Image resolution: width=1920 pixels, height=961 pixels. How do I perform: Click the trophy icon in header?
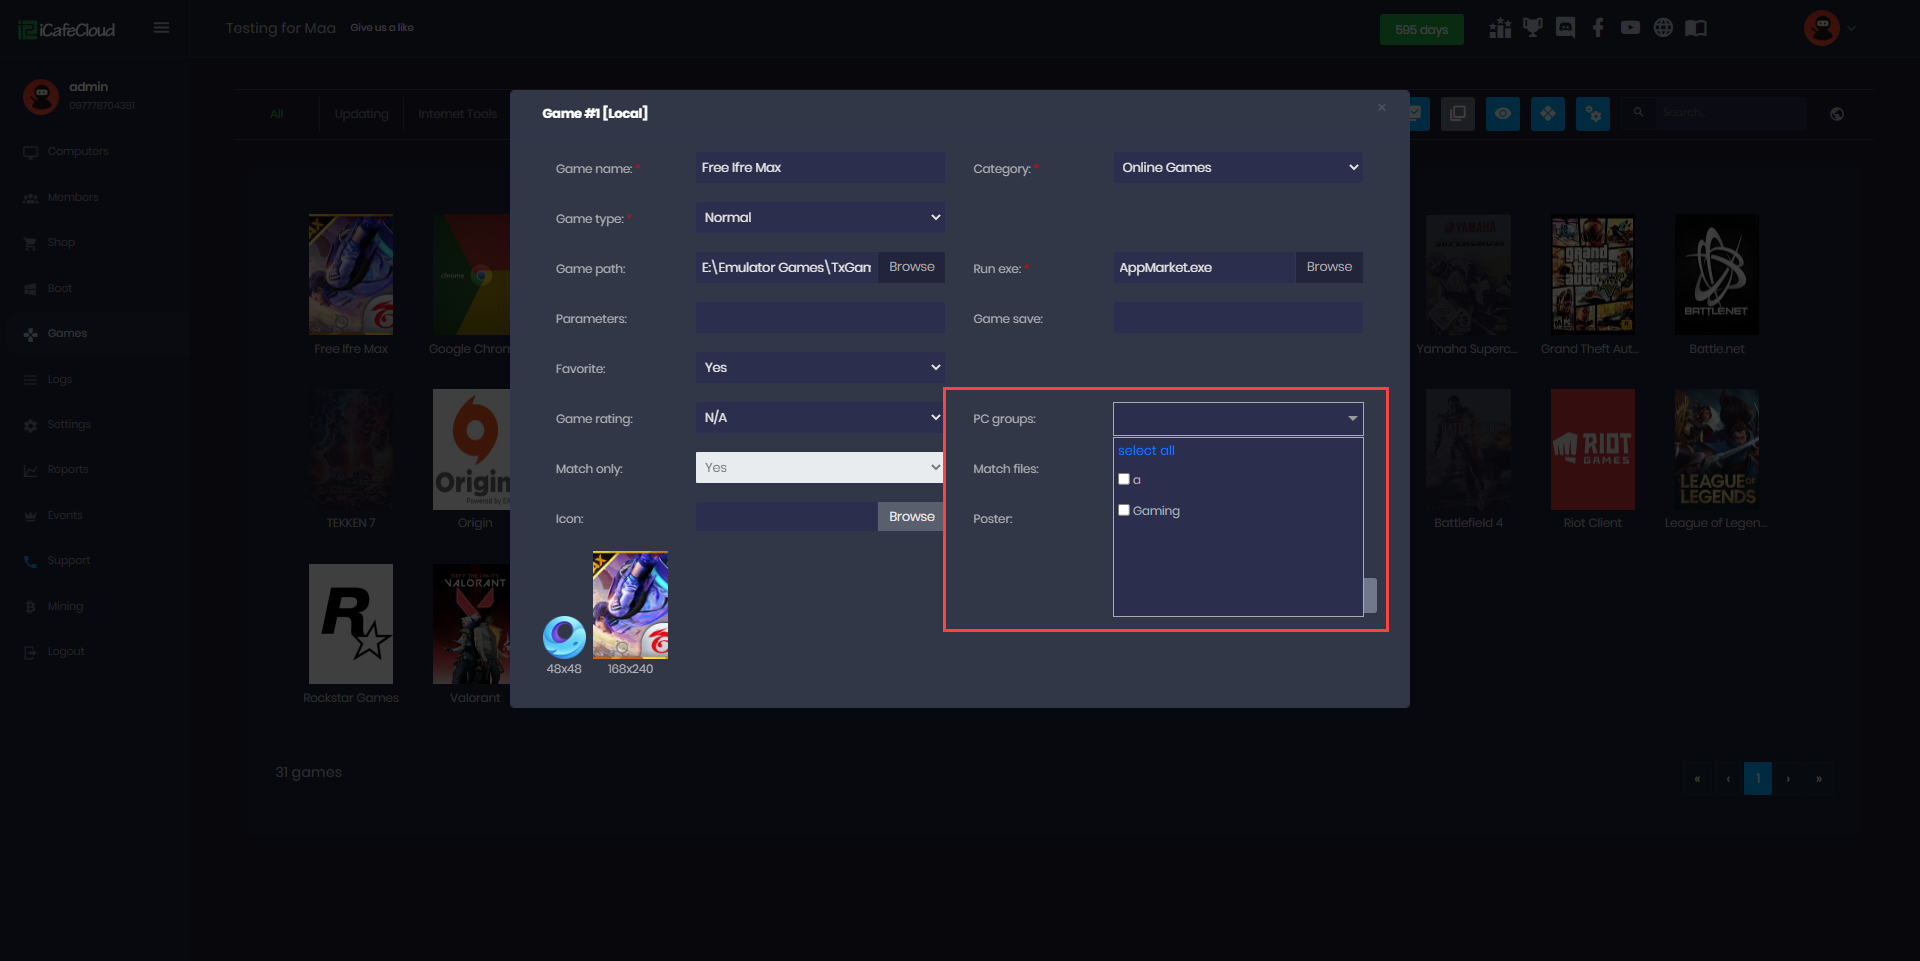(x=1533, y=28)
